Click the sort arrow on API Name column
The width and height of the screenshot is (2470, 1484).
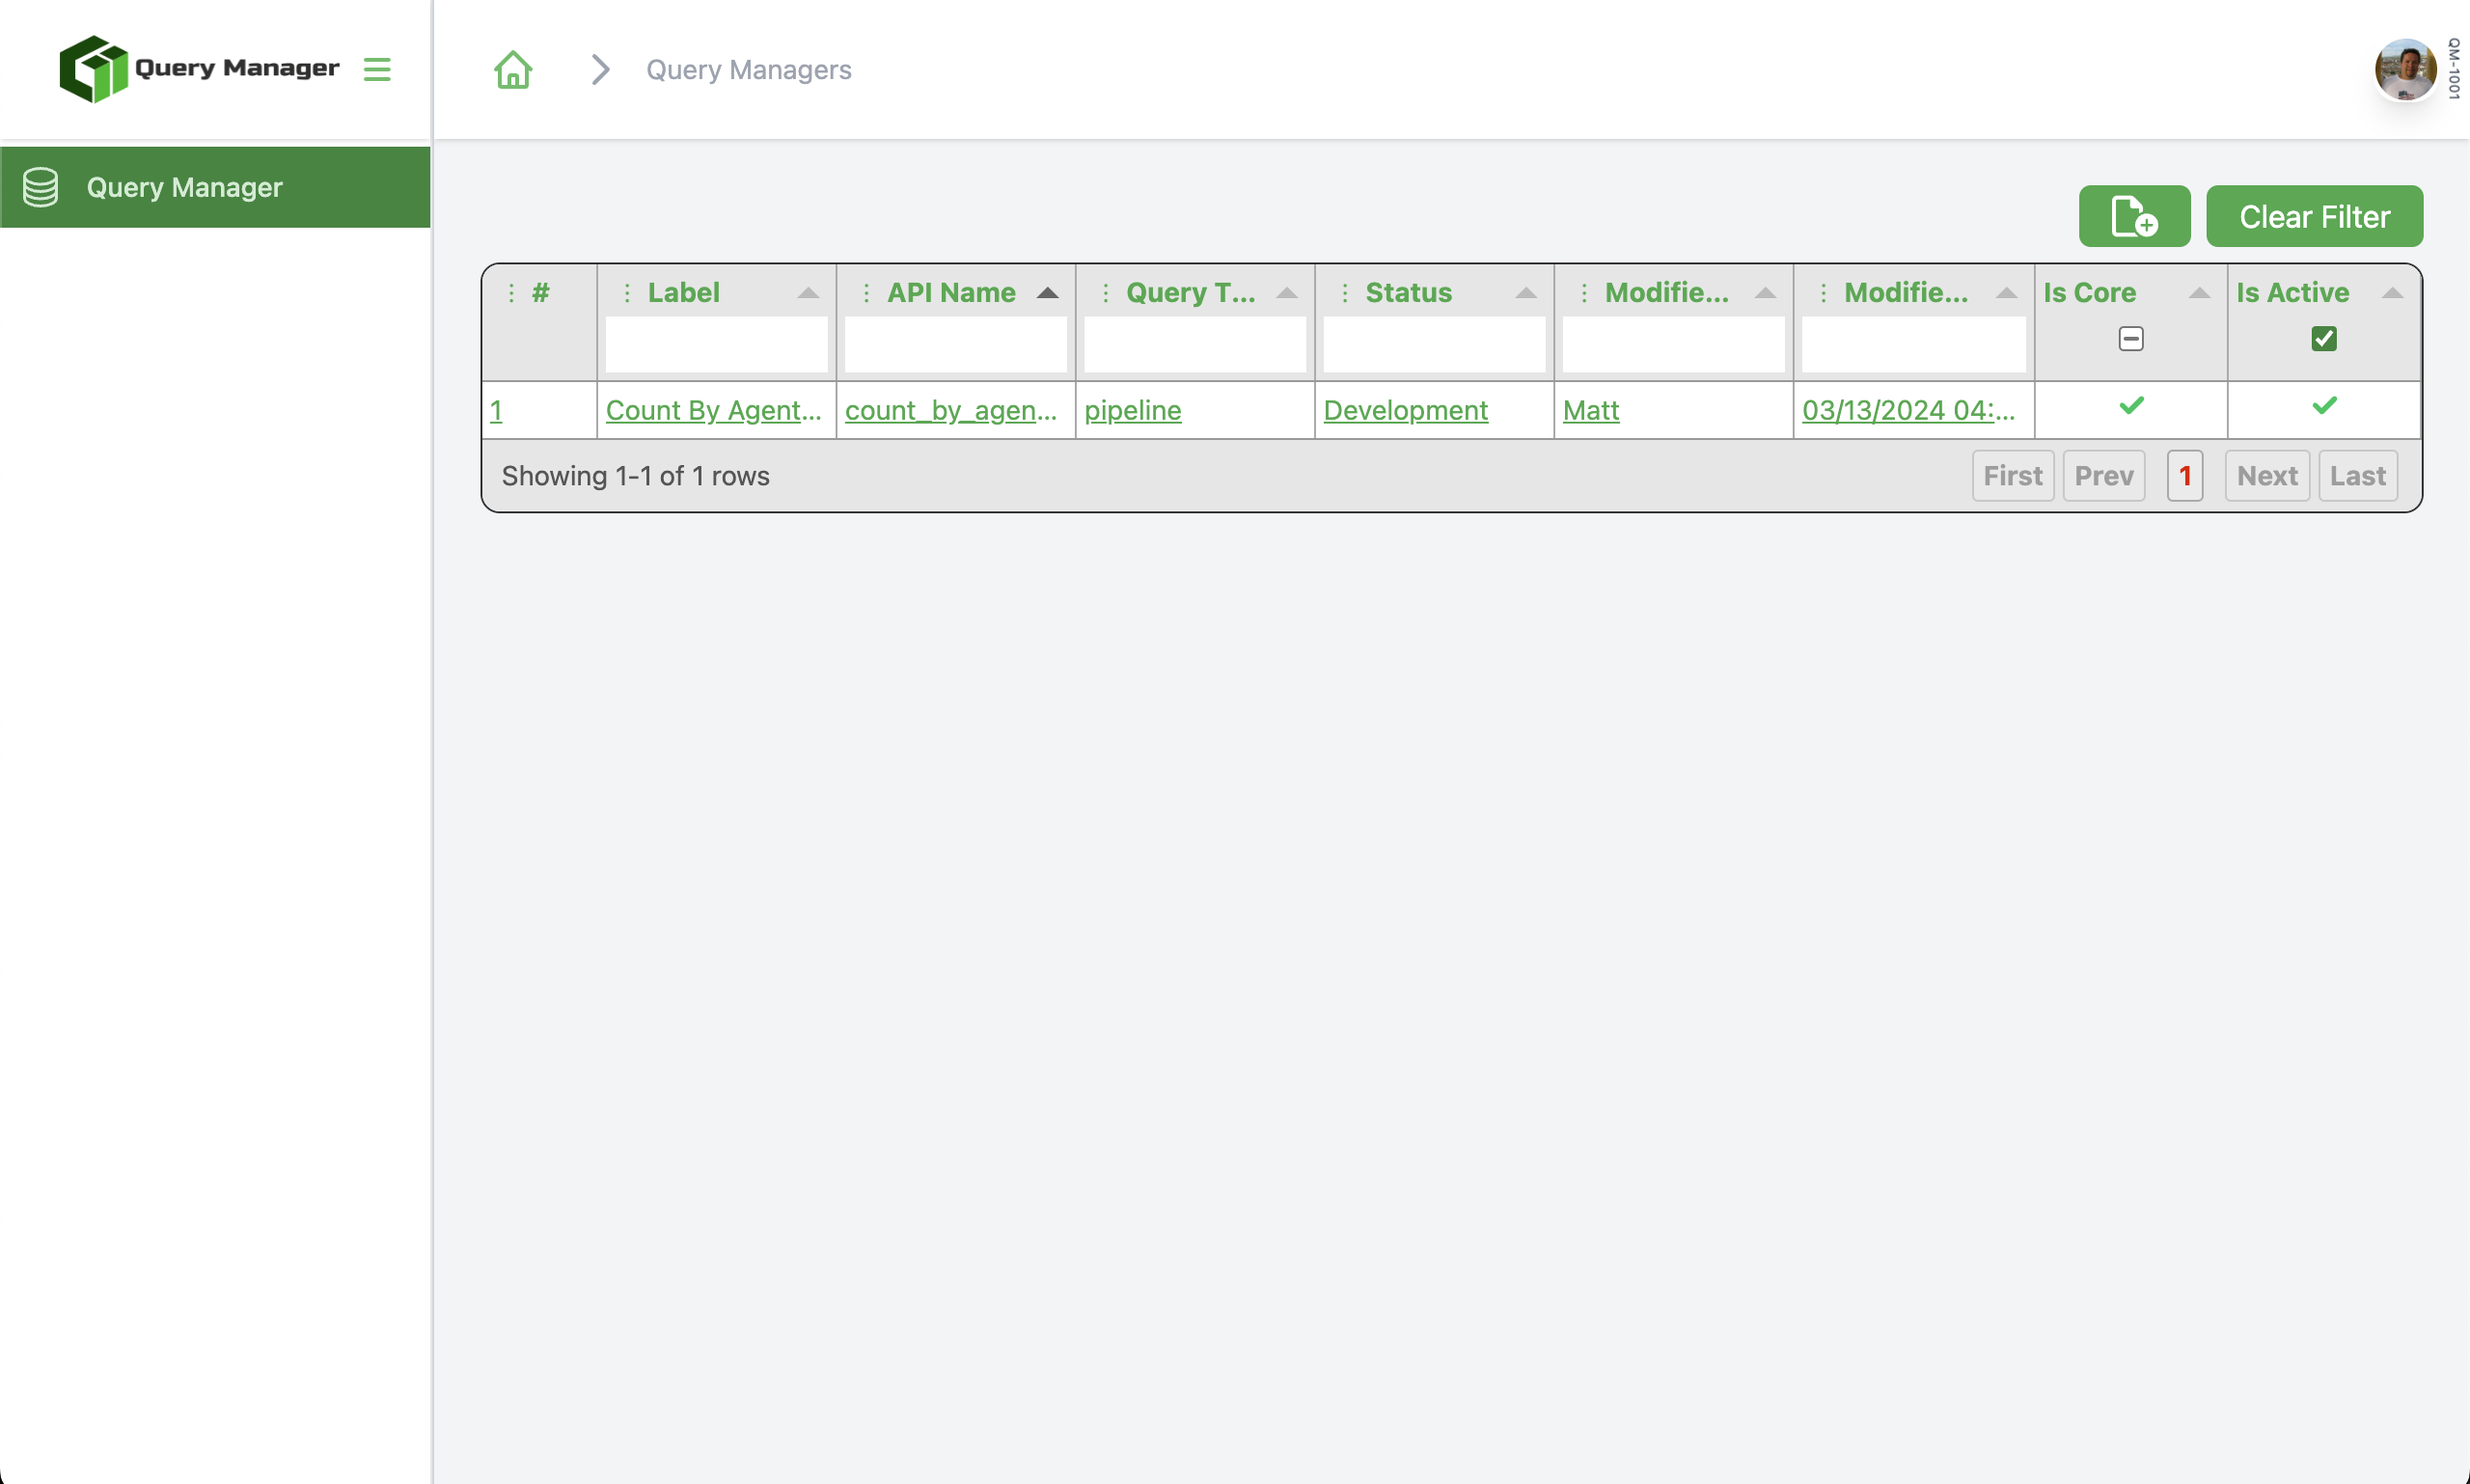[1047, 292]
